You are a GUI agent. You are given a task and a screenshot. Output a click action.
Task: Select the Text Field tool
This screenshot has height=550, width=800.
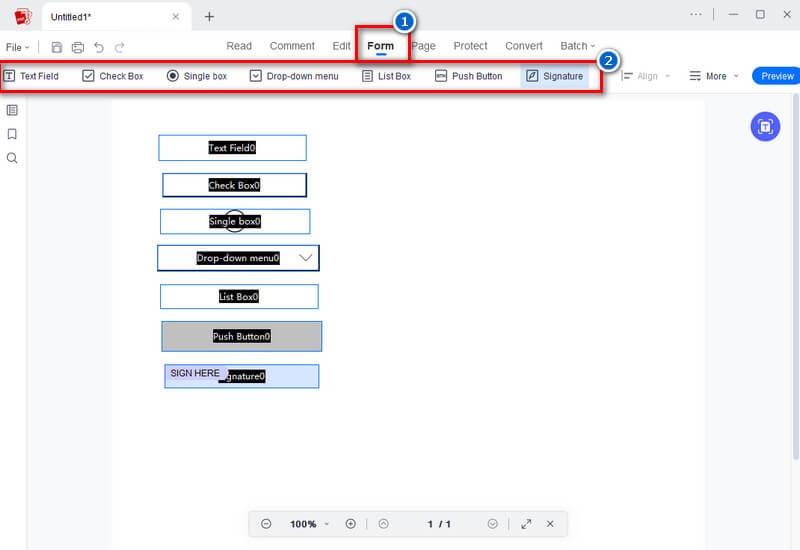32,76
